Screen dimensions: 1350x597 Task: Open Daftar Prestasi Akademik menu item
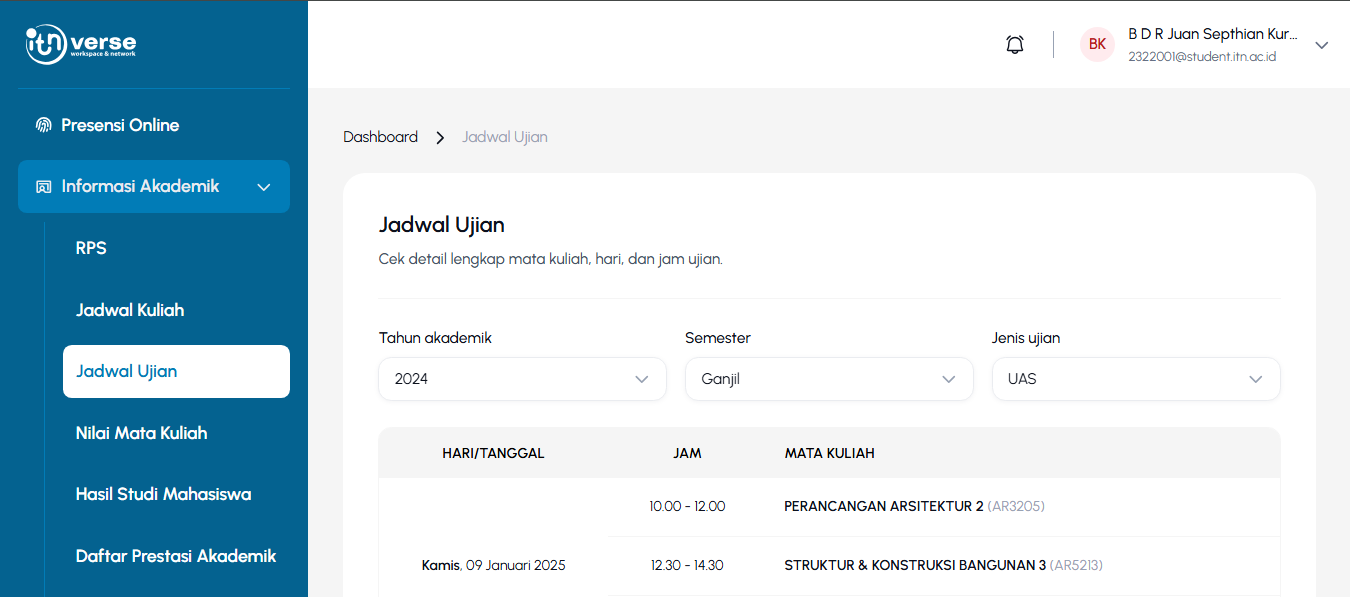pos(176,556)
